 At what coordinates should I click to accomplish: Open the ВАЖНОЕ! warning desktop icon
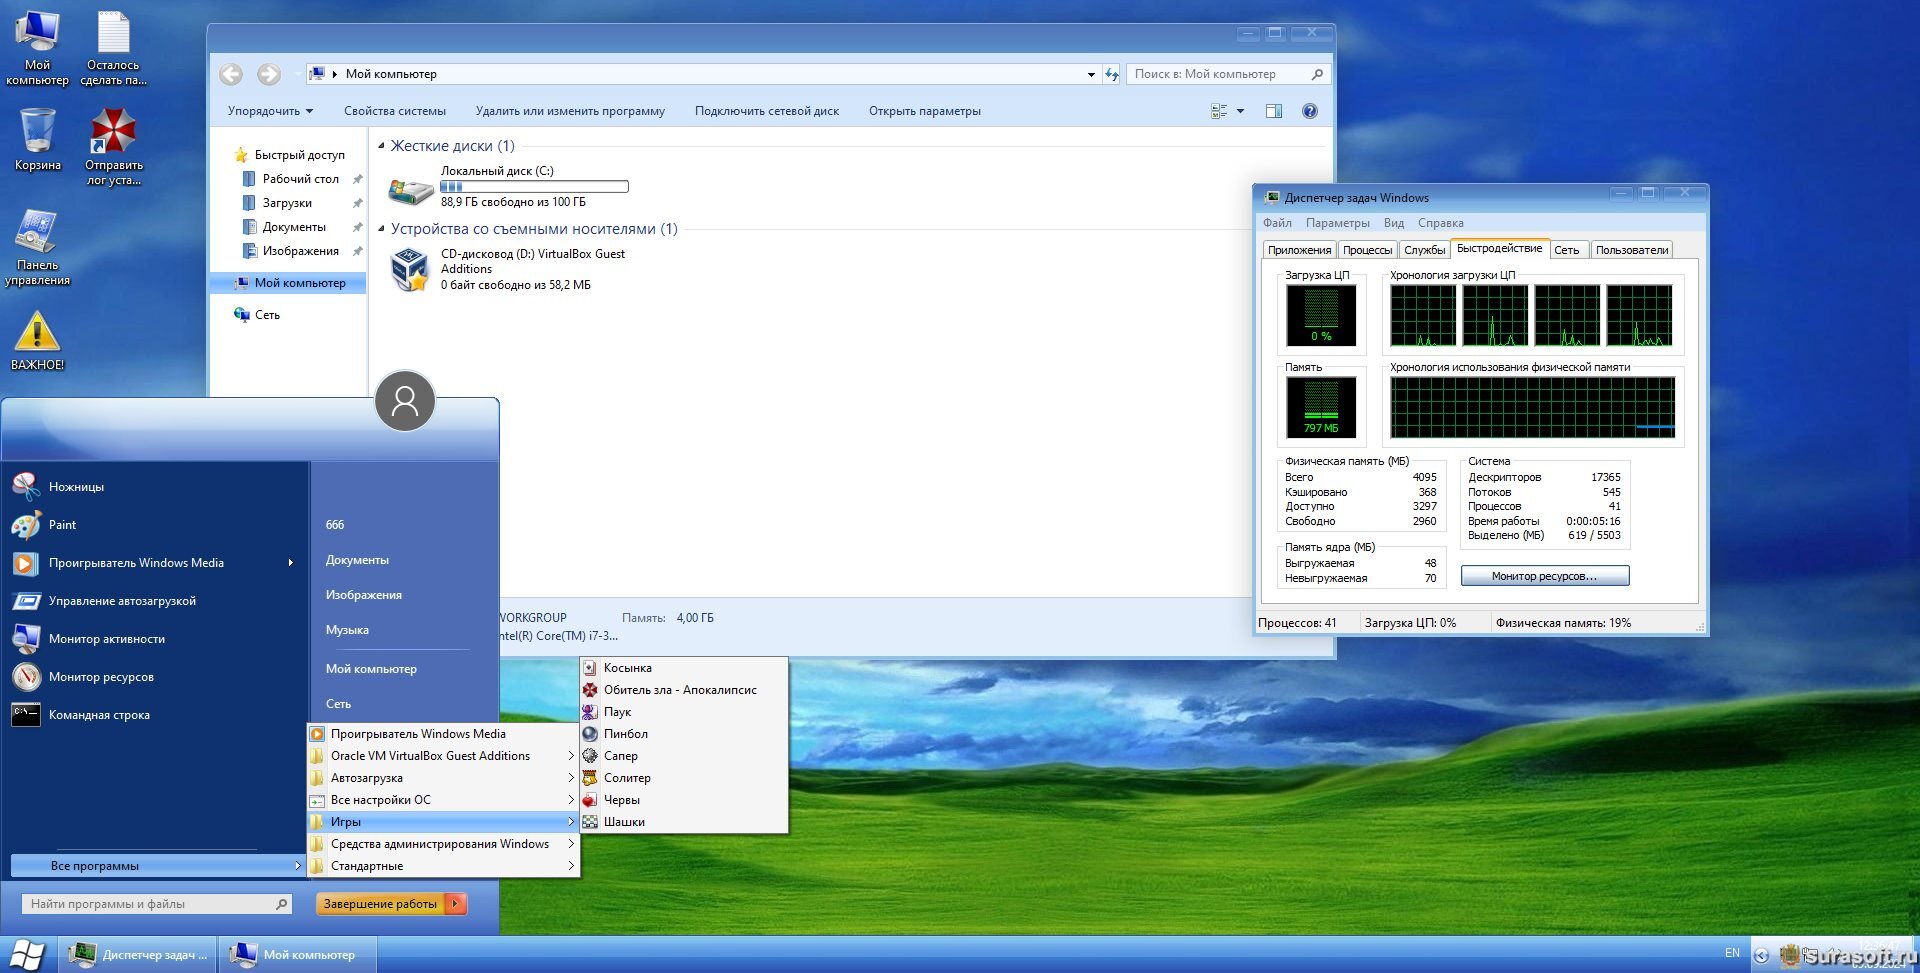click(x=37, y=335)
